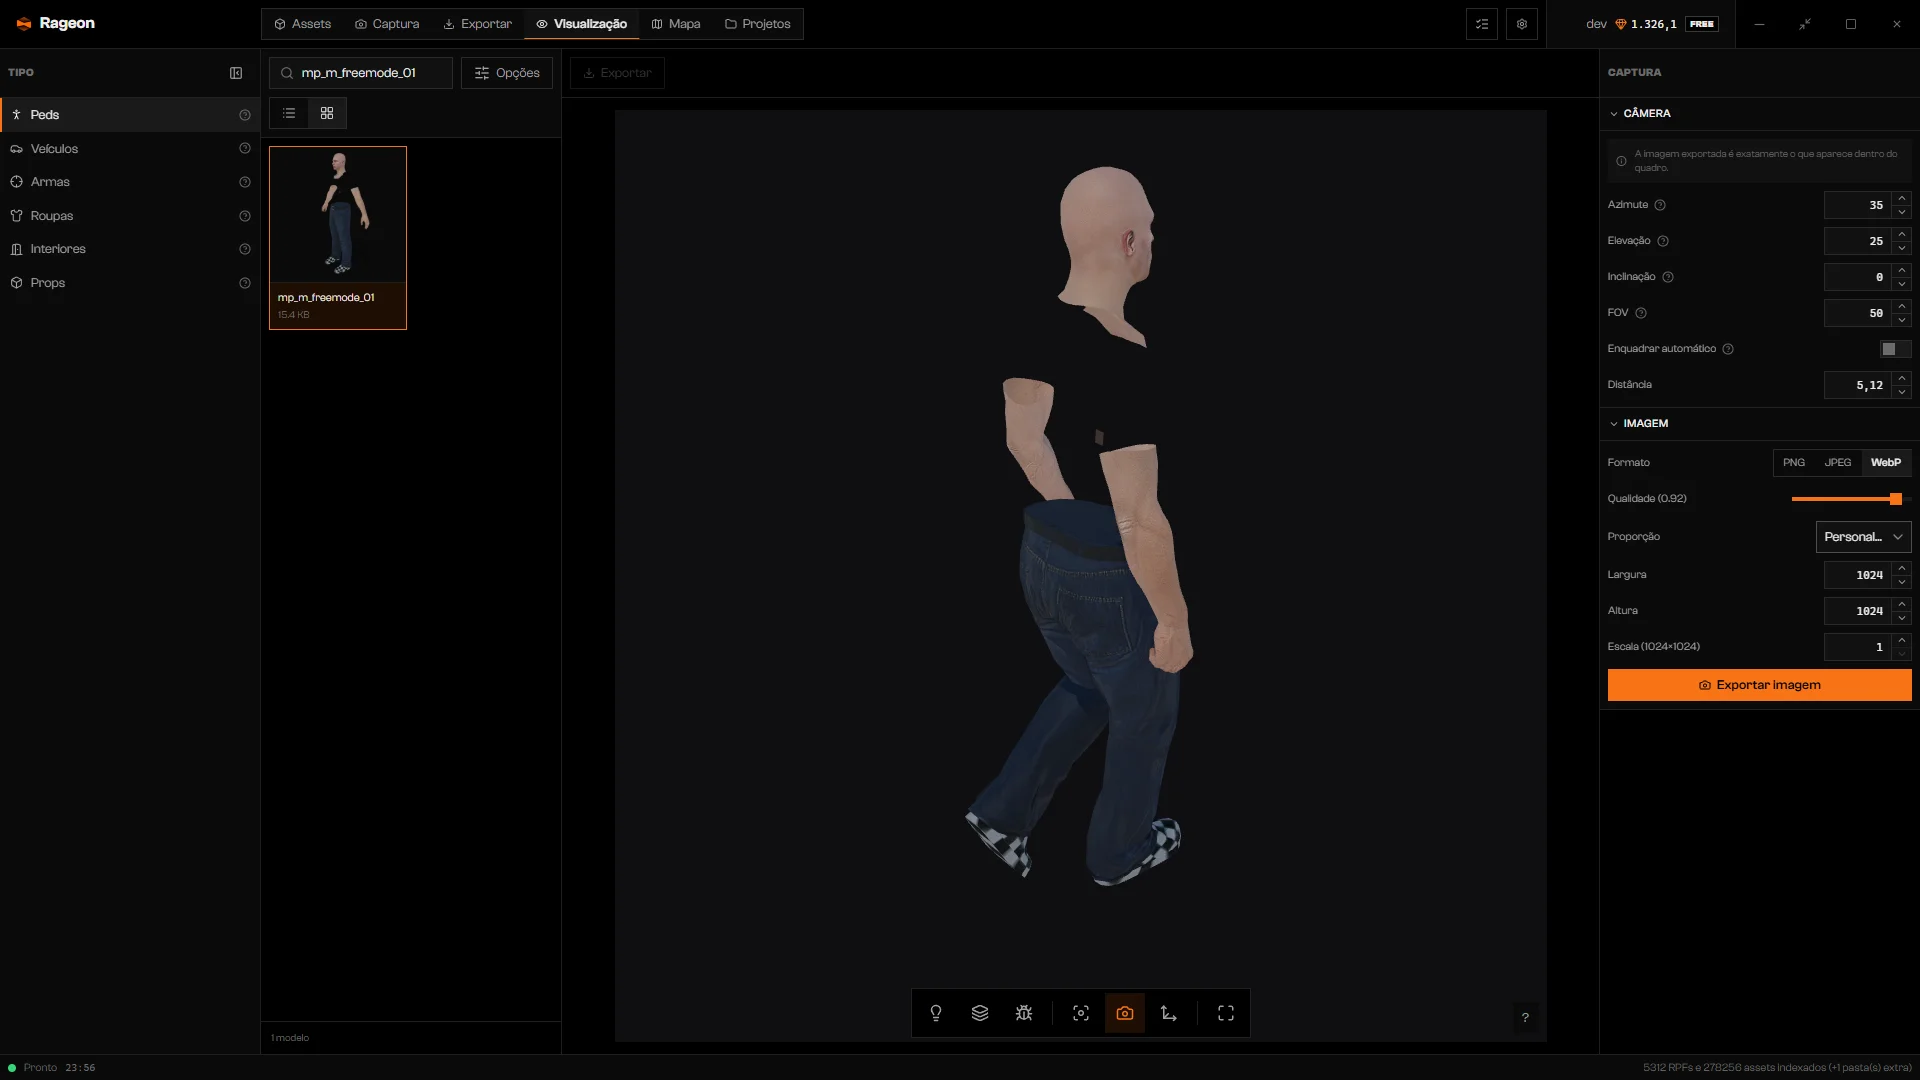Screen dimensions: 1920x1080
Task: Open the Assets tab
Action: [x=303, y=24]
